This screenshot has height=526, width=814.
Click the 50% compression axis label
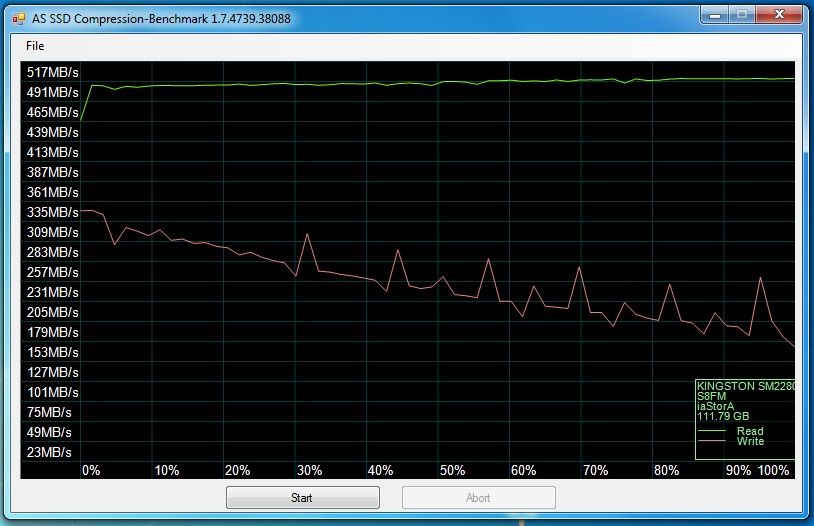coord(452,470)
